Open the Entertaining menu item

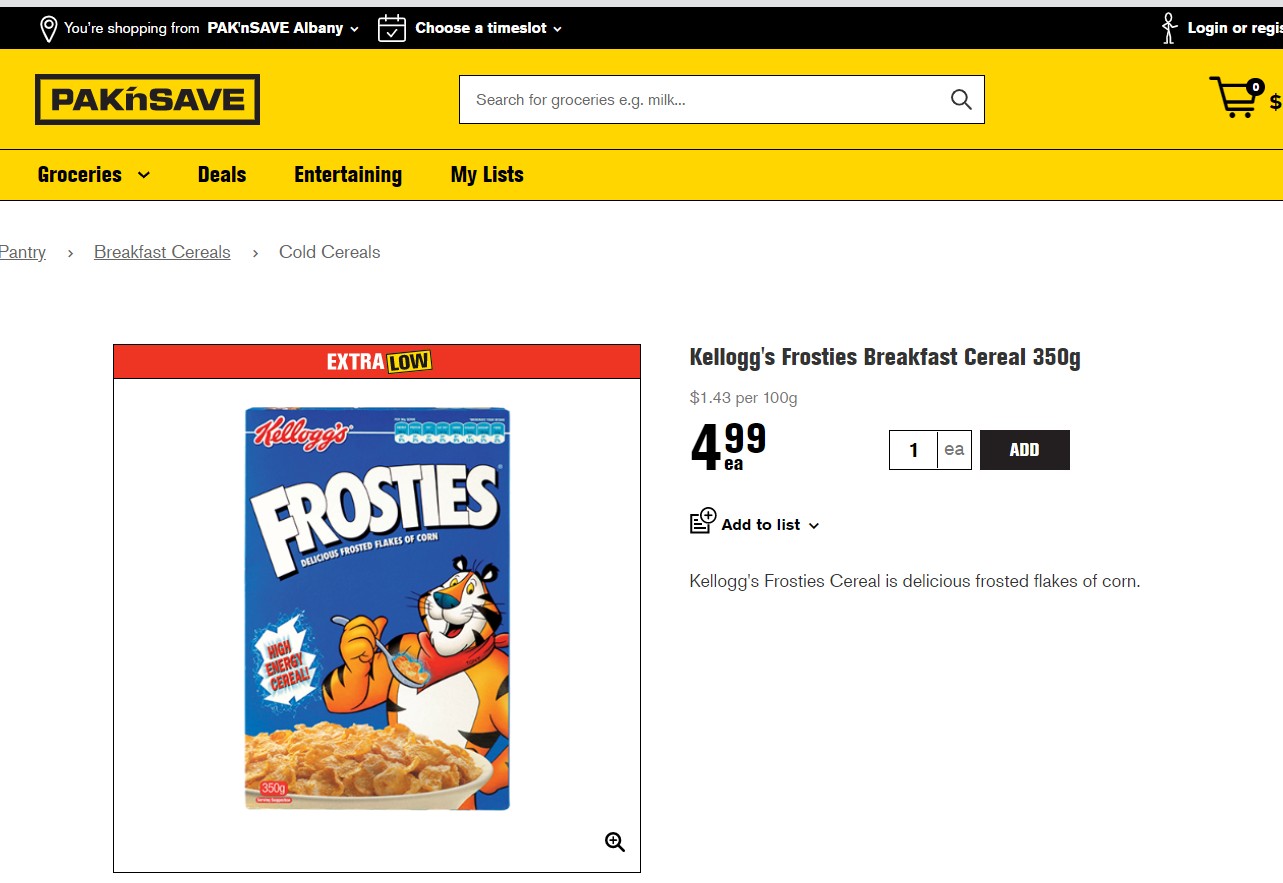pyautogui.click(x=348, y=175)
